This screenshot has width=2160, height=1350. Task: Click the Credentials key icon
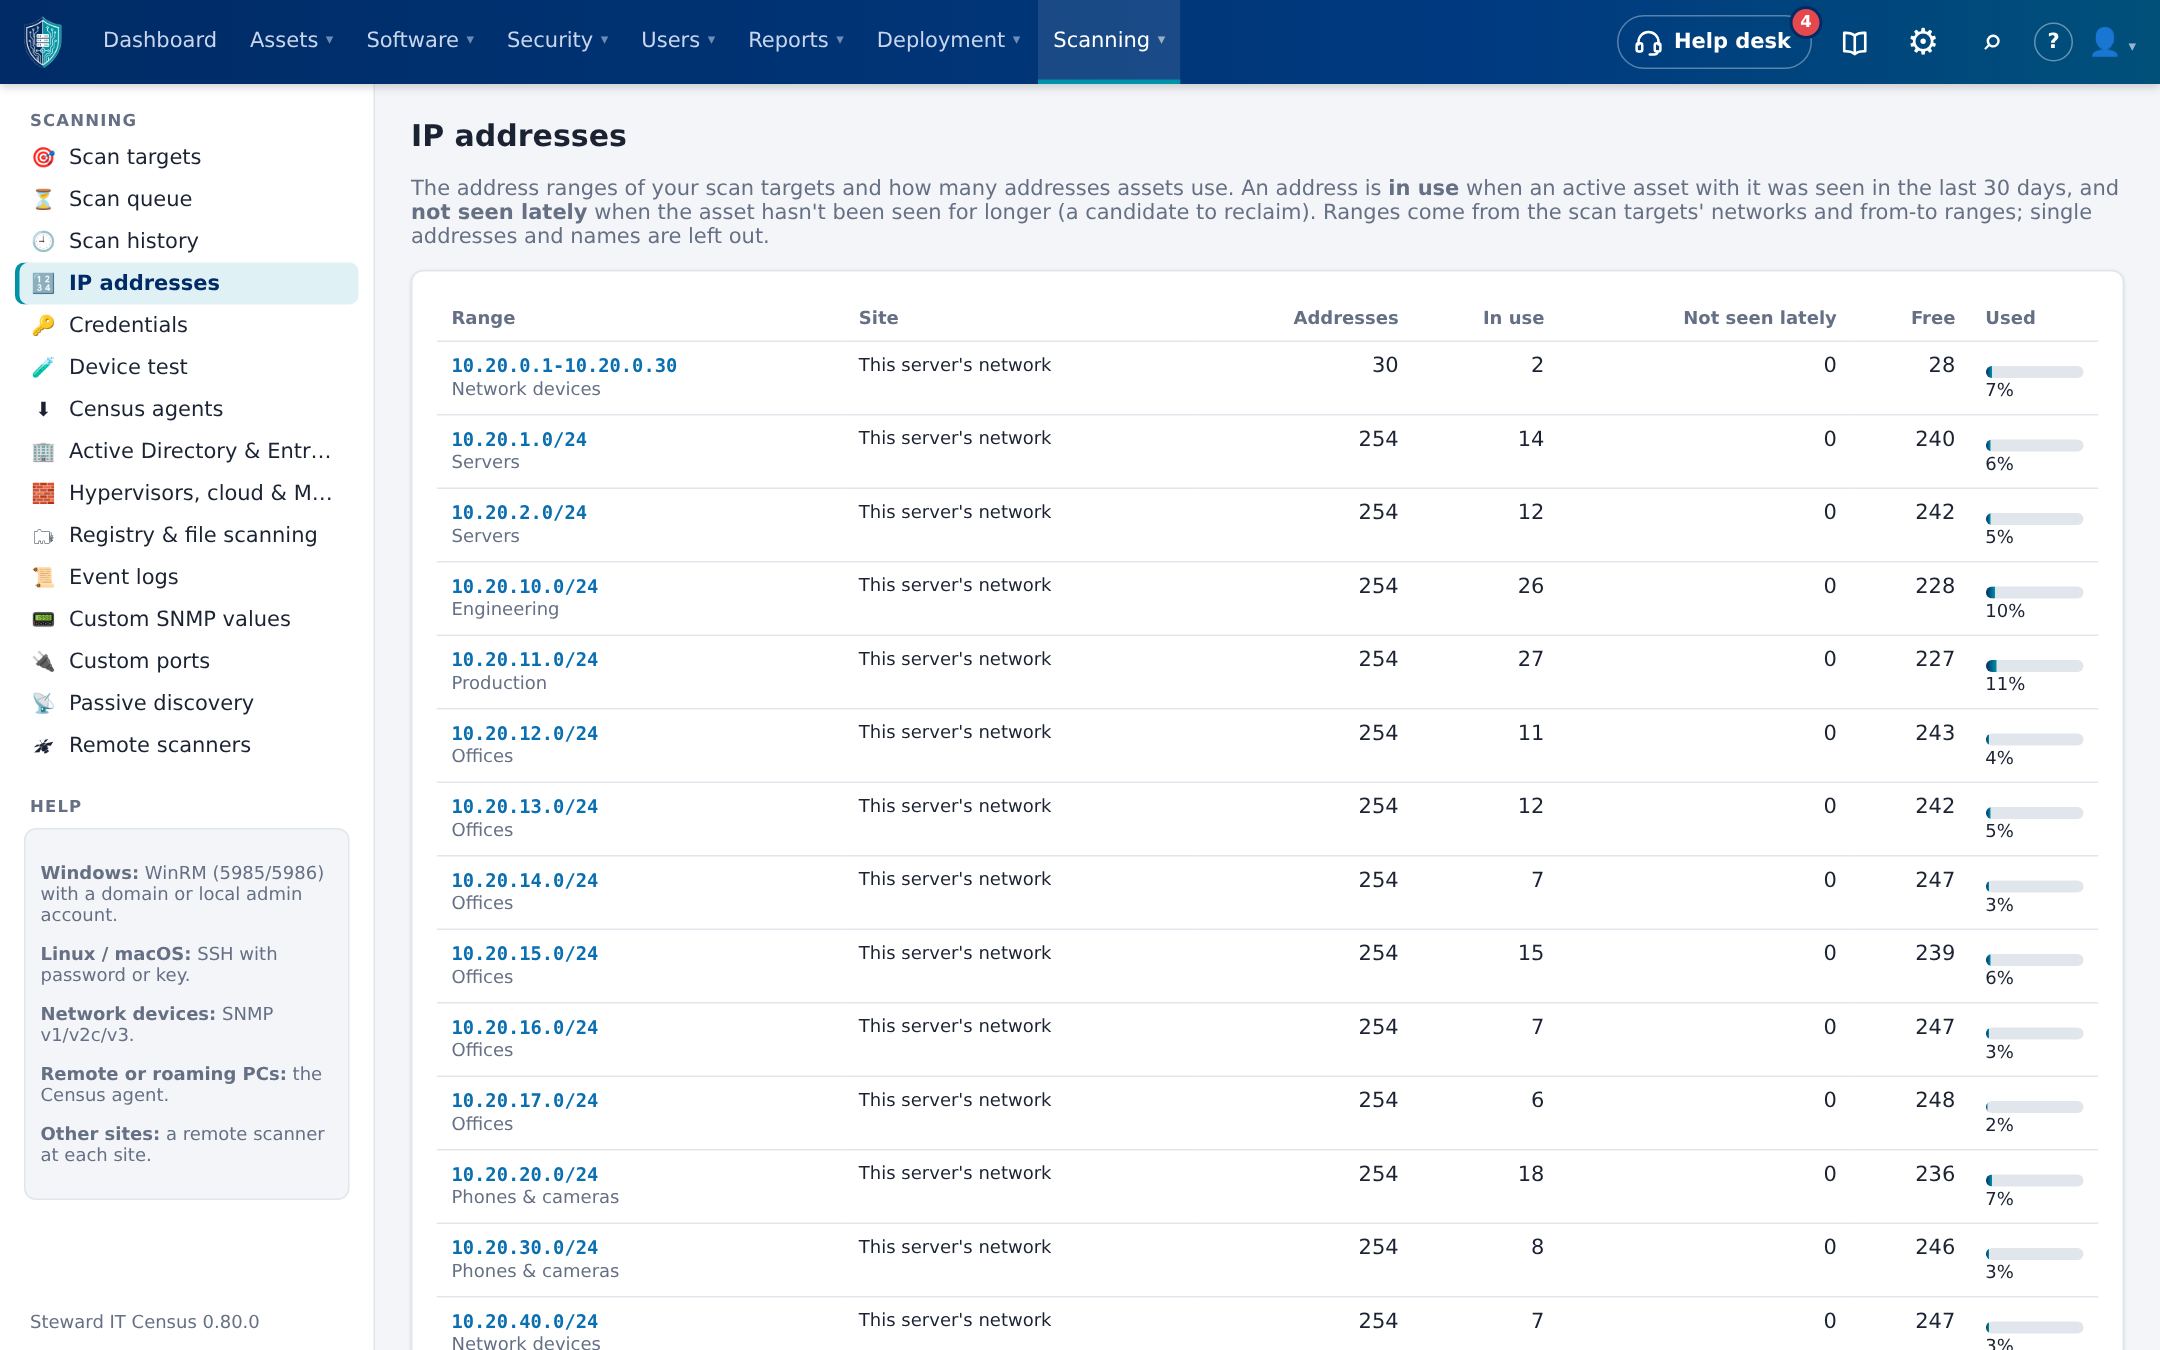(43, 325)
